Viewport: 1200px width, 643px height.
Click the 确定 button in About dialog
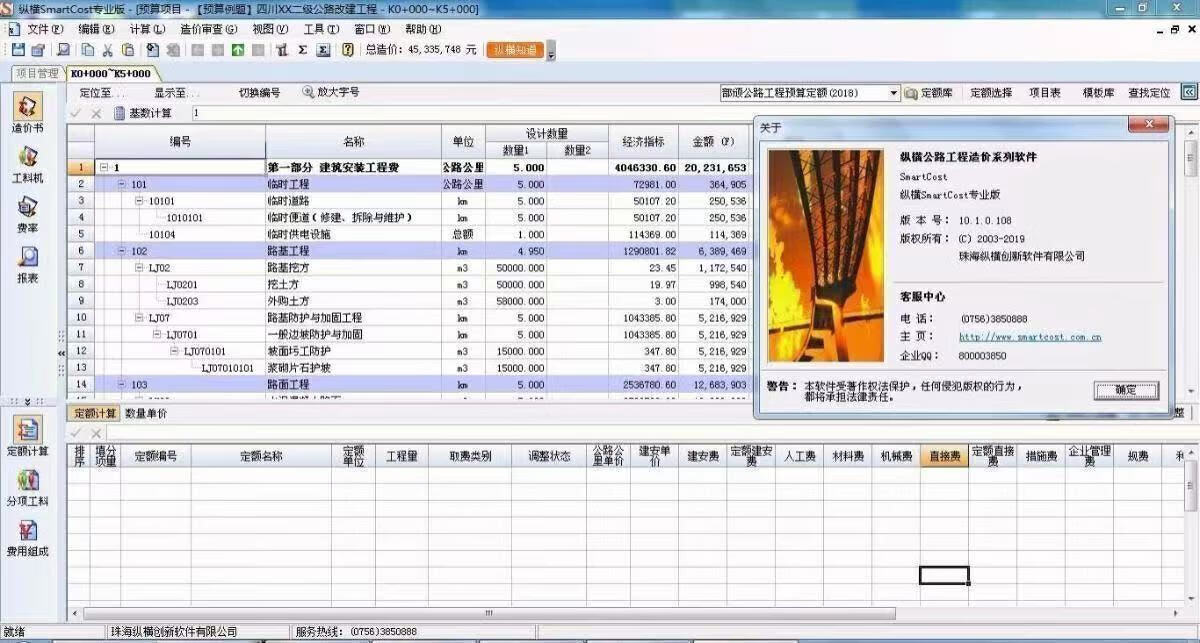1125,390
